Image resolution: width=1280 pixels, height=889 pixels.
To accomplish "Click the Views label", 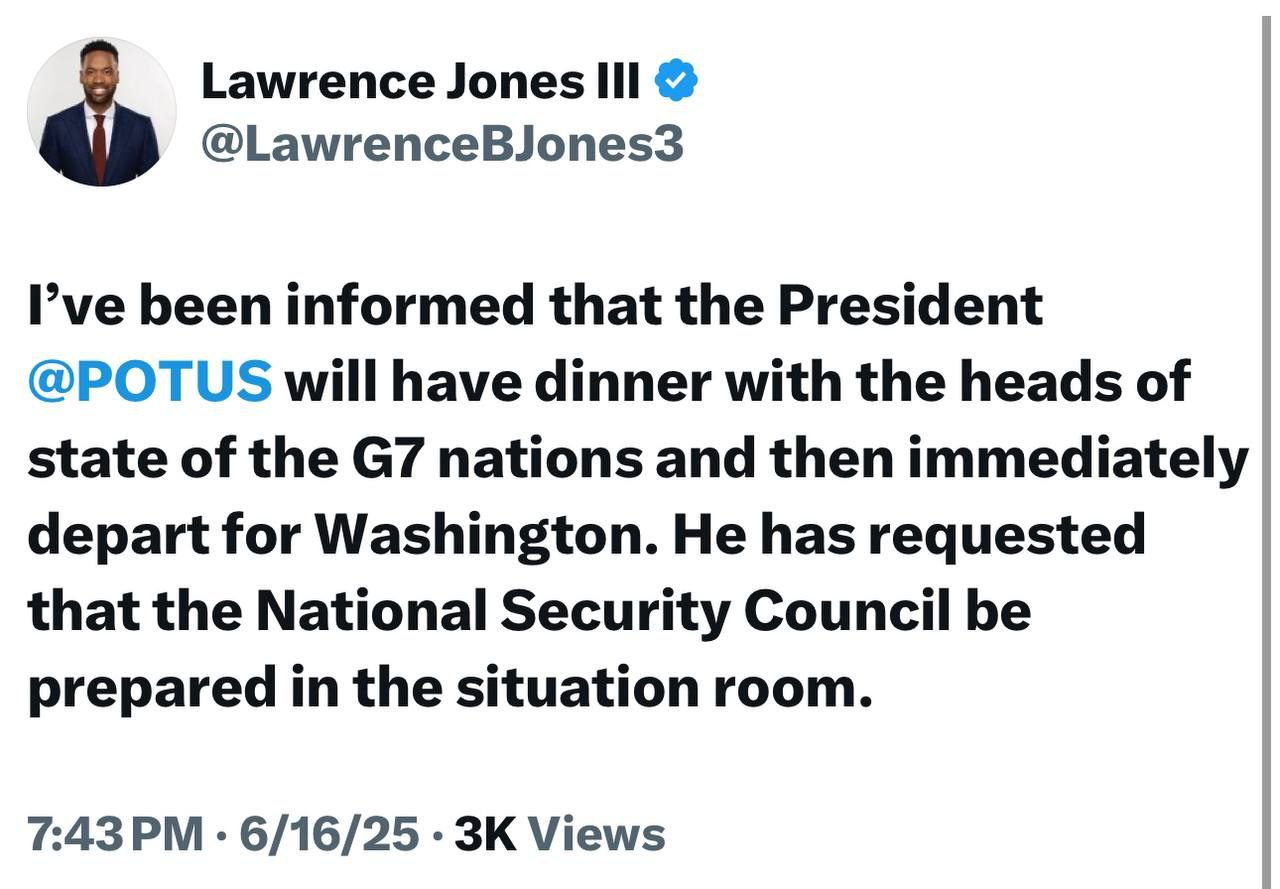I will click(595, 834).
